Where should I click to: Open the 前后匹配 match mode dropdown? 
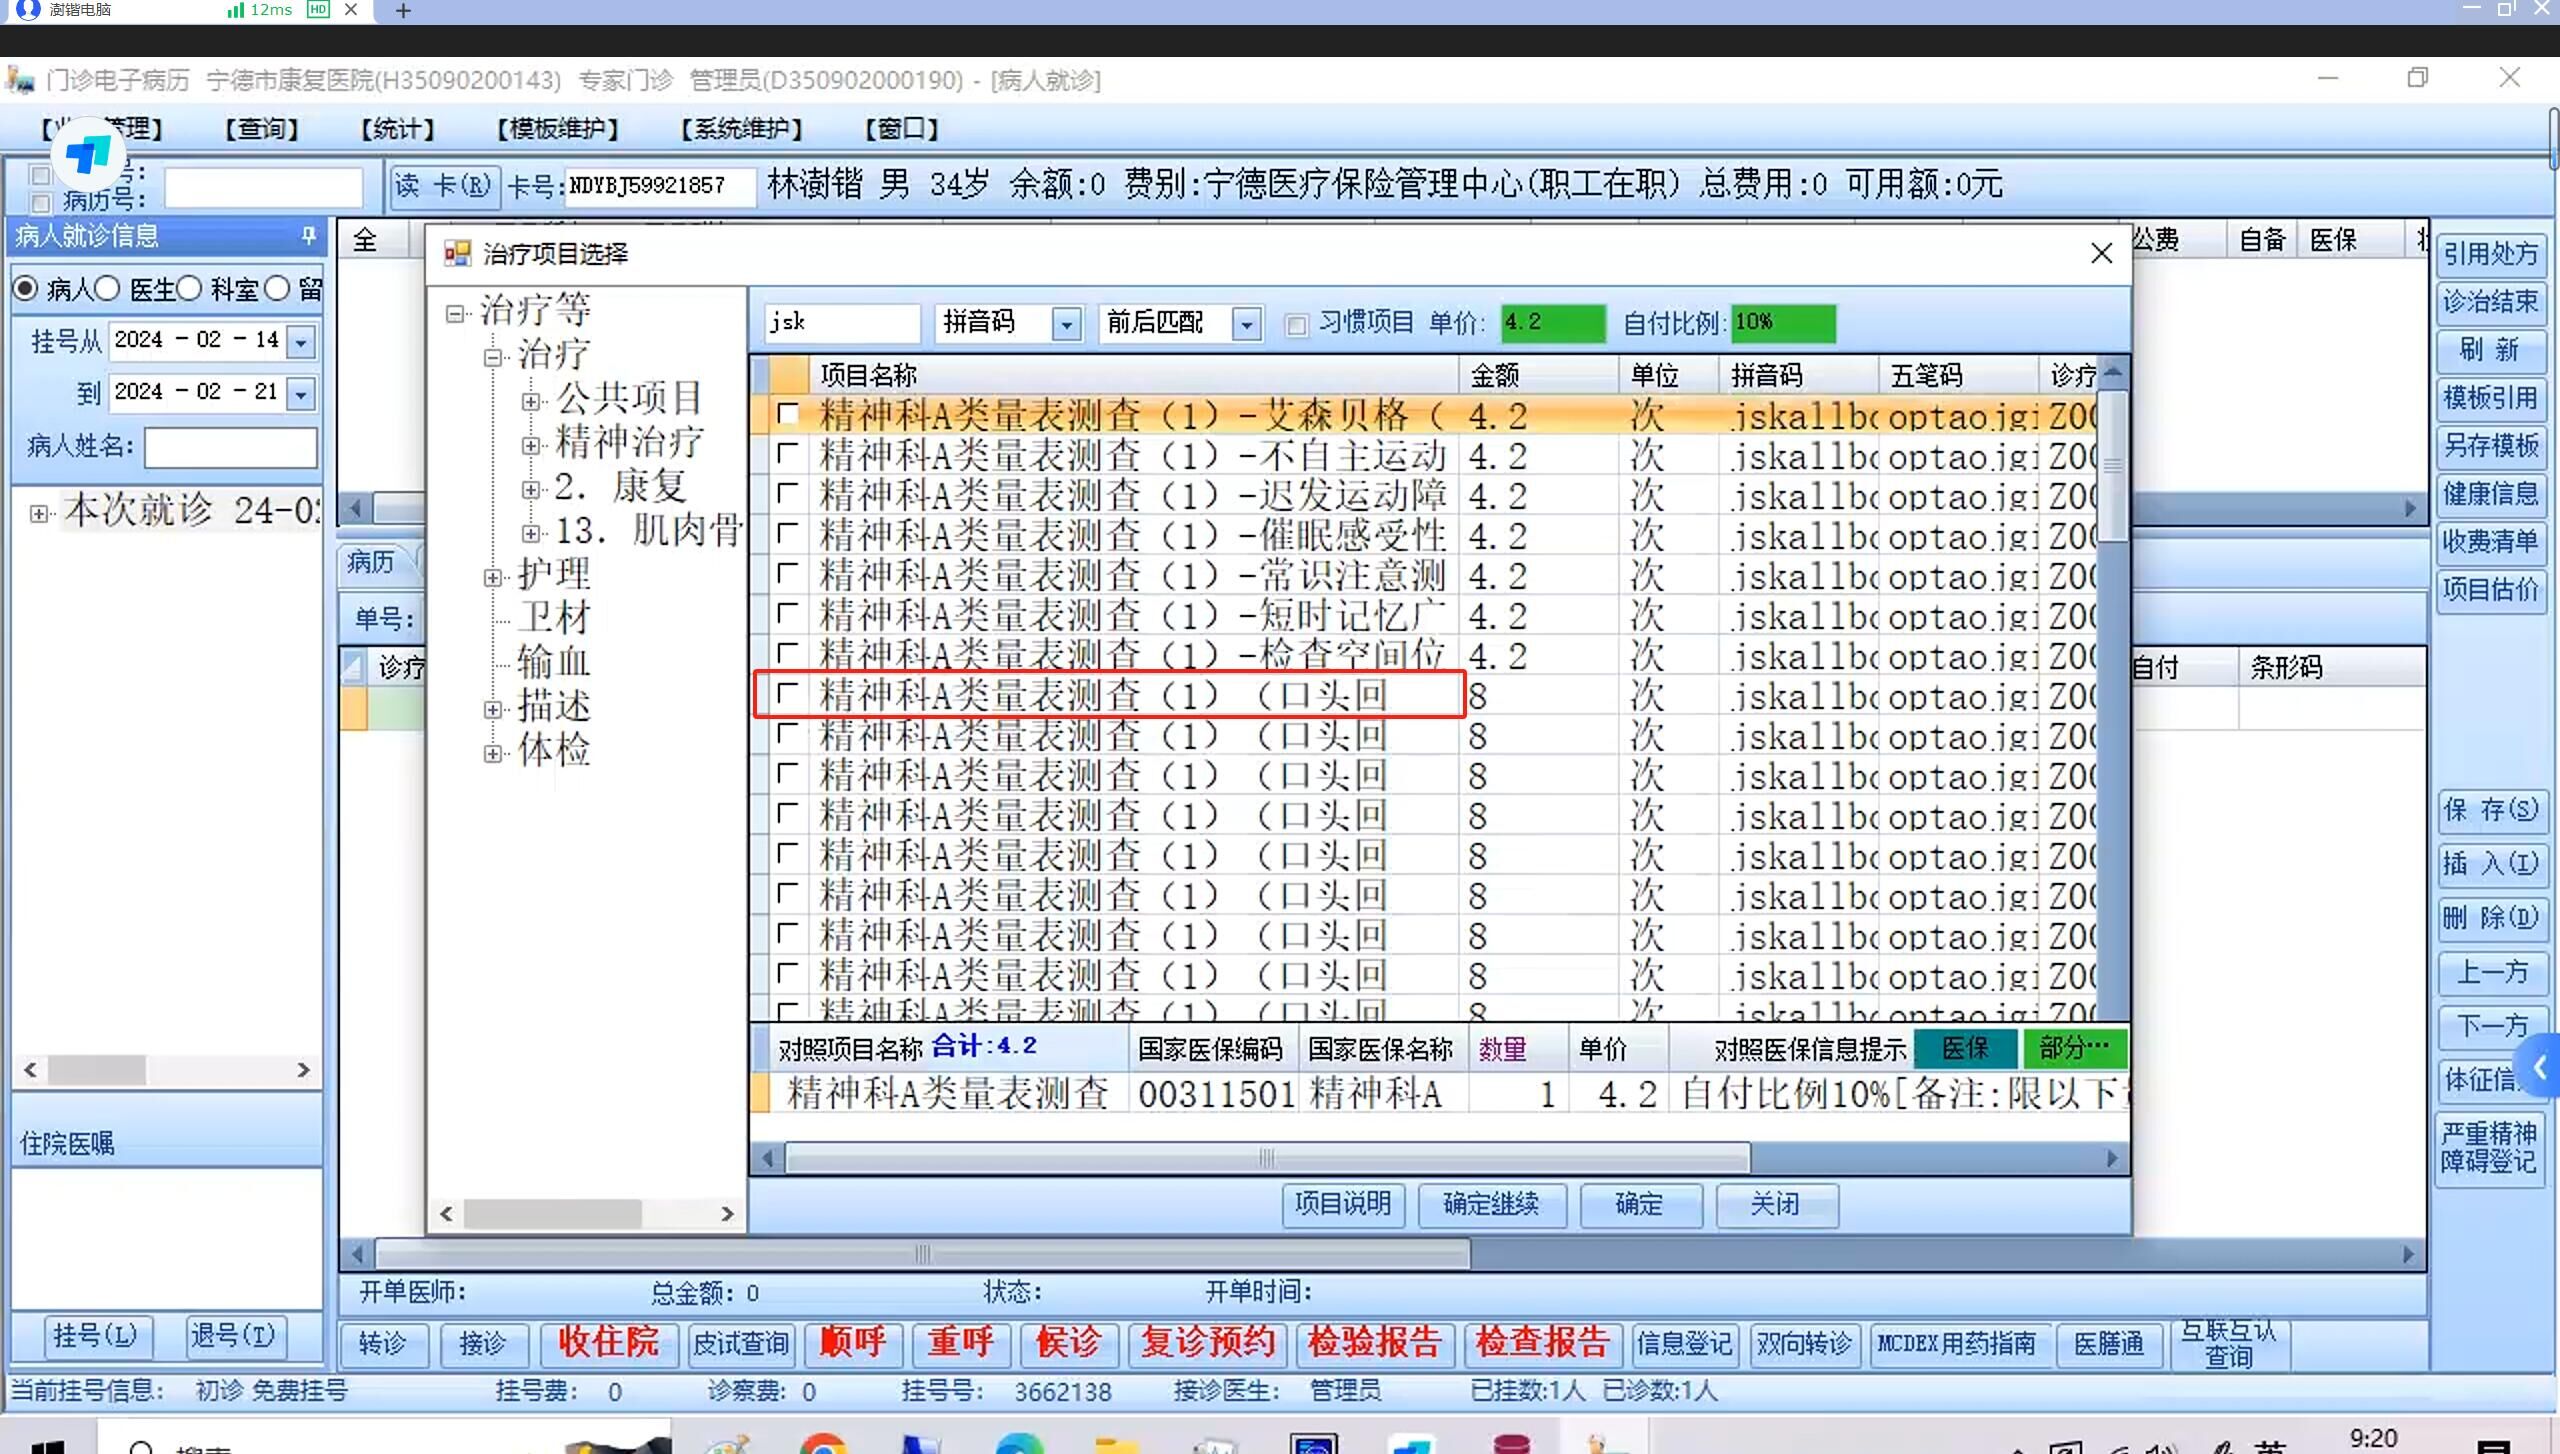tap(1246, 324)
